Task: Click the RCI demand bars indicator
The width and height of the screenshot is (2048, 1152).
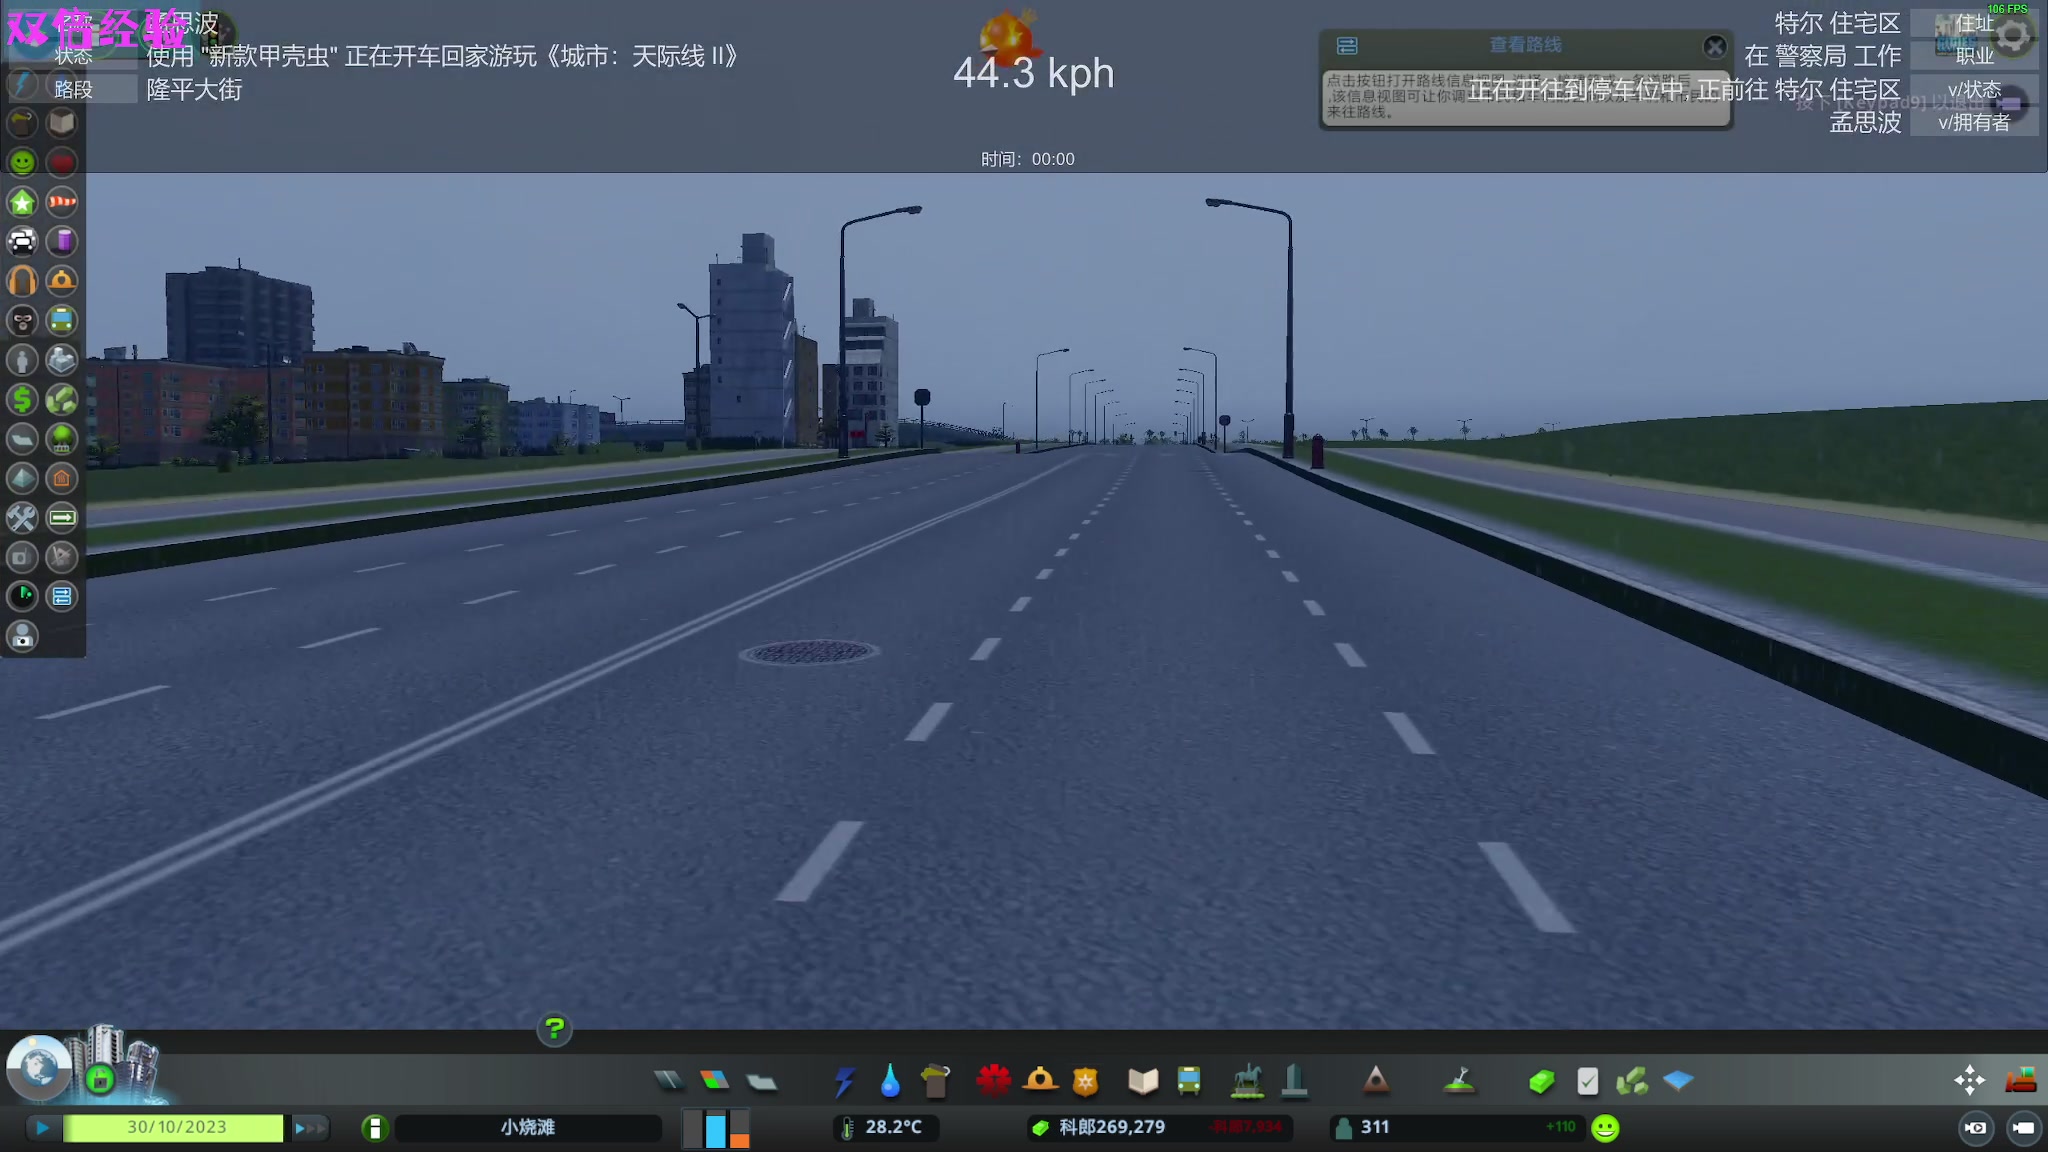Action: coord(716,1128)
